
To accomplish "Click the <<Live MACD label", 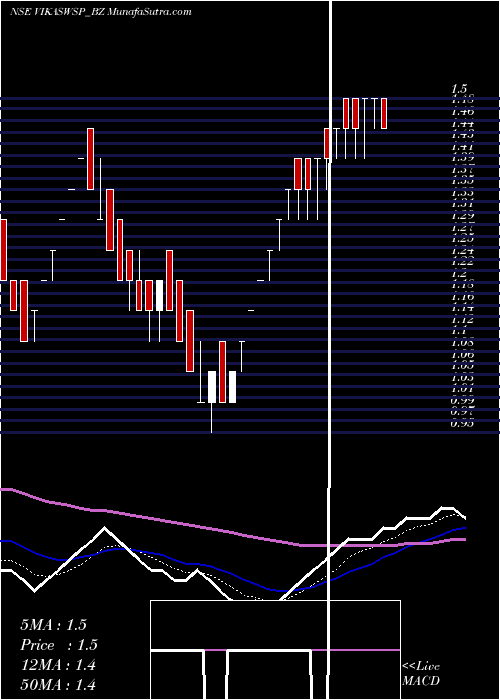I will (x=421, y=673).
